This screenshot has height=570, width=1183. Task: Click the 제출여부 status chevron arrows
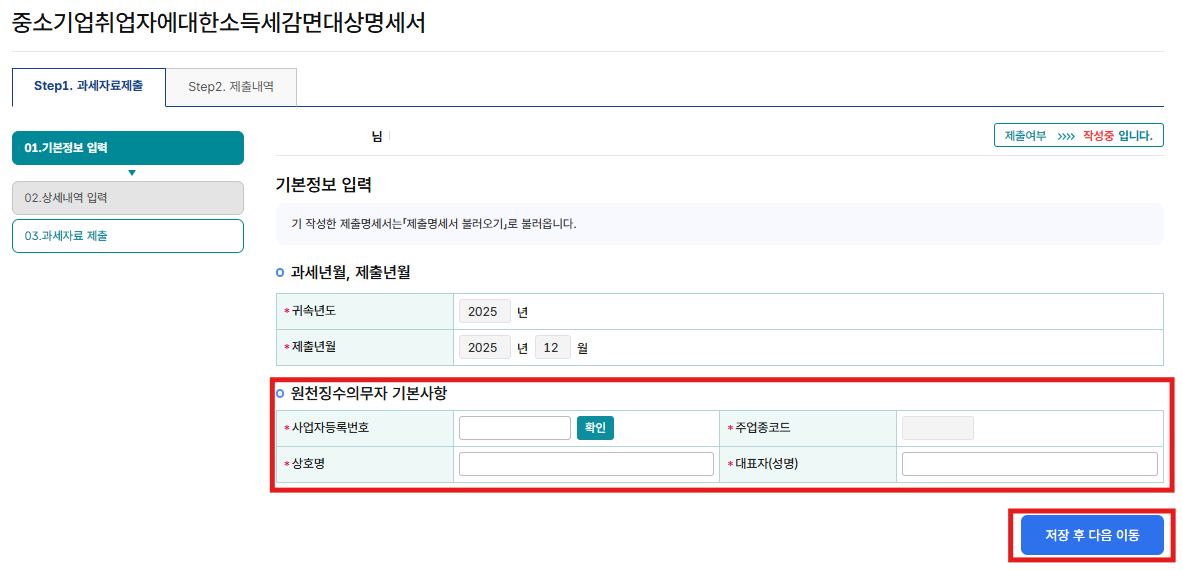click(1065, 135)
